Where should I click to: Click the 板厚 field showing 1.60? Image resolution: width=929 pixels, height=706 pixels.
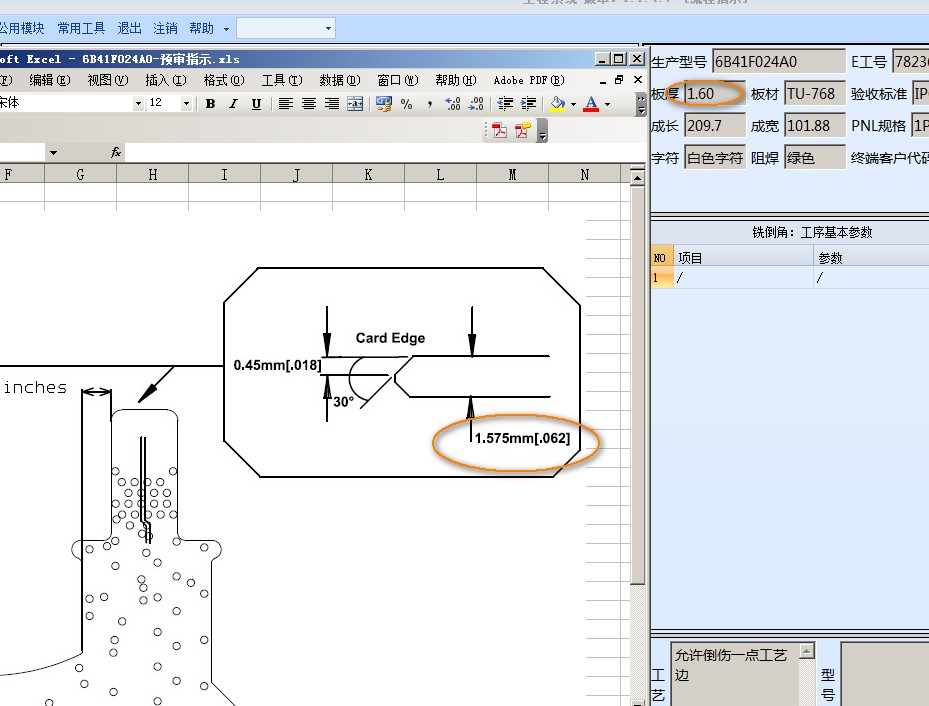click(x=715, y=94)
